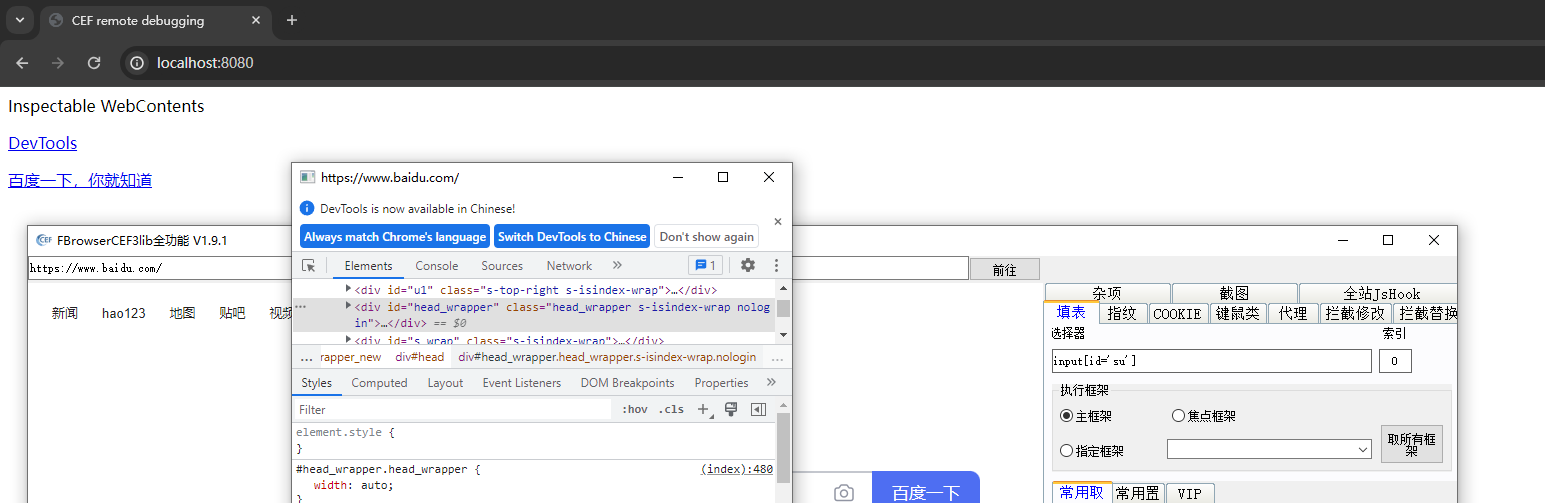Click the 取所有框架 button
Image resolution: width=1545 pixels, height=503 pixels.
point(1412,444)
